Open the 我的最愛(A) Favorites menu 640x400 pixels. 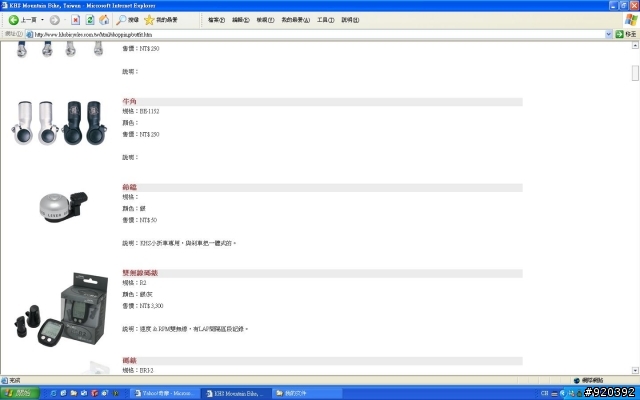[296, 20]
